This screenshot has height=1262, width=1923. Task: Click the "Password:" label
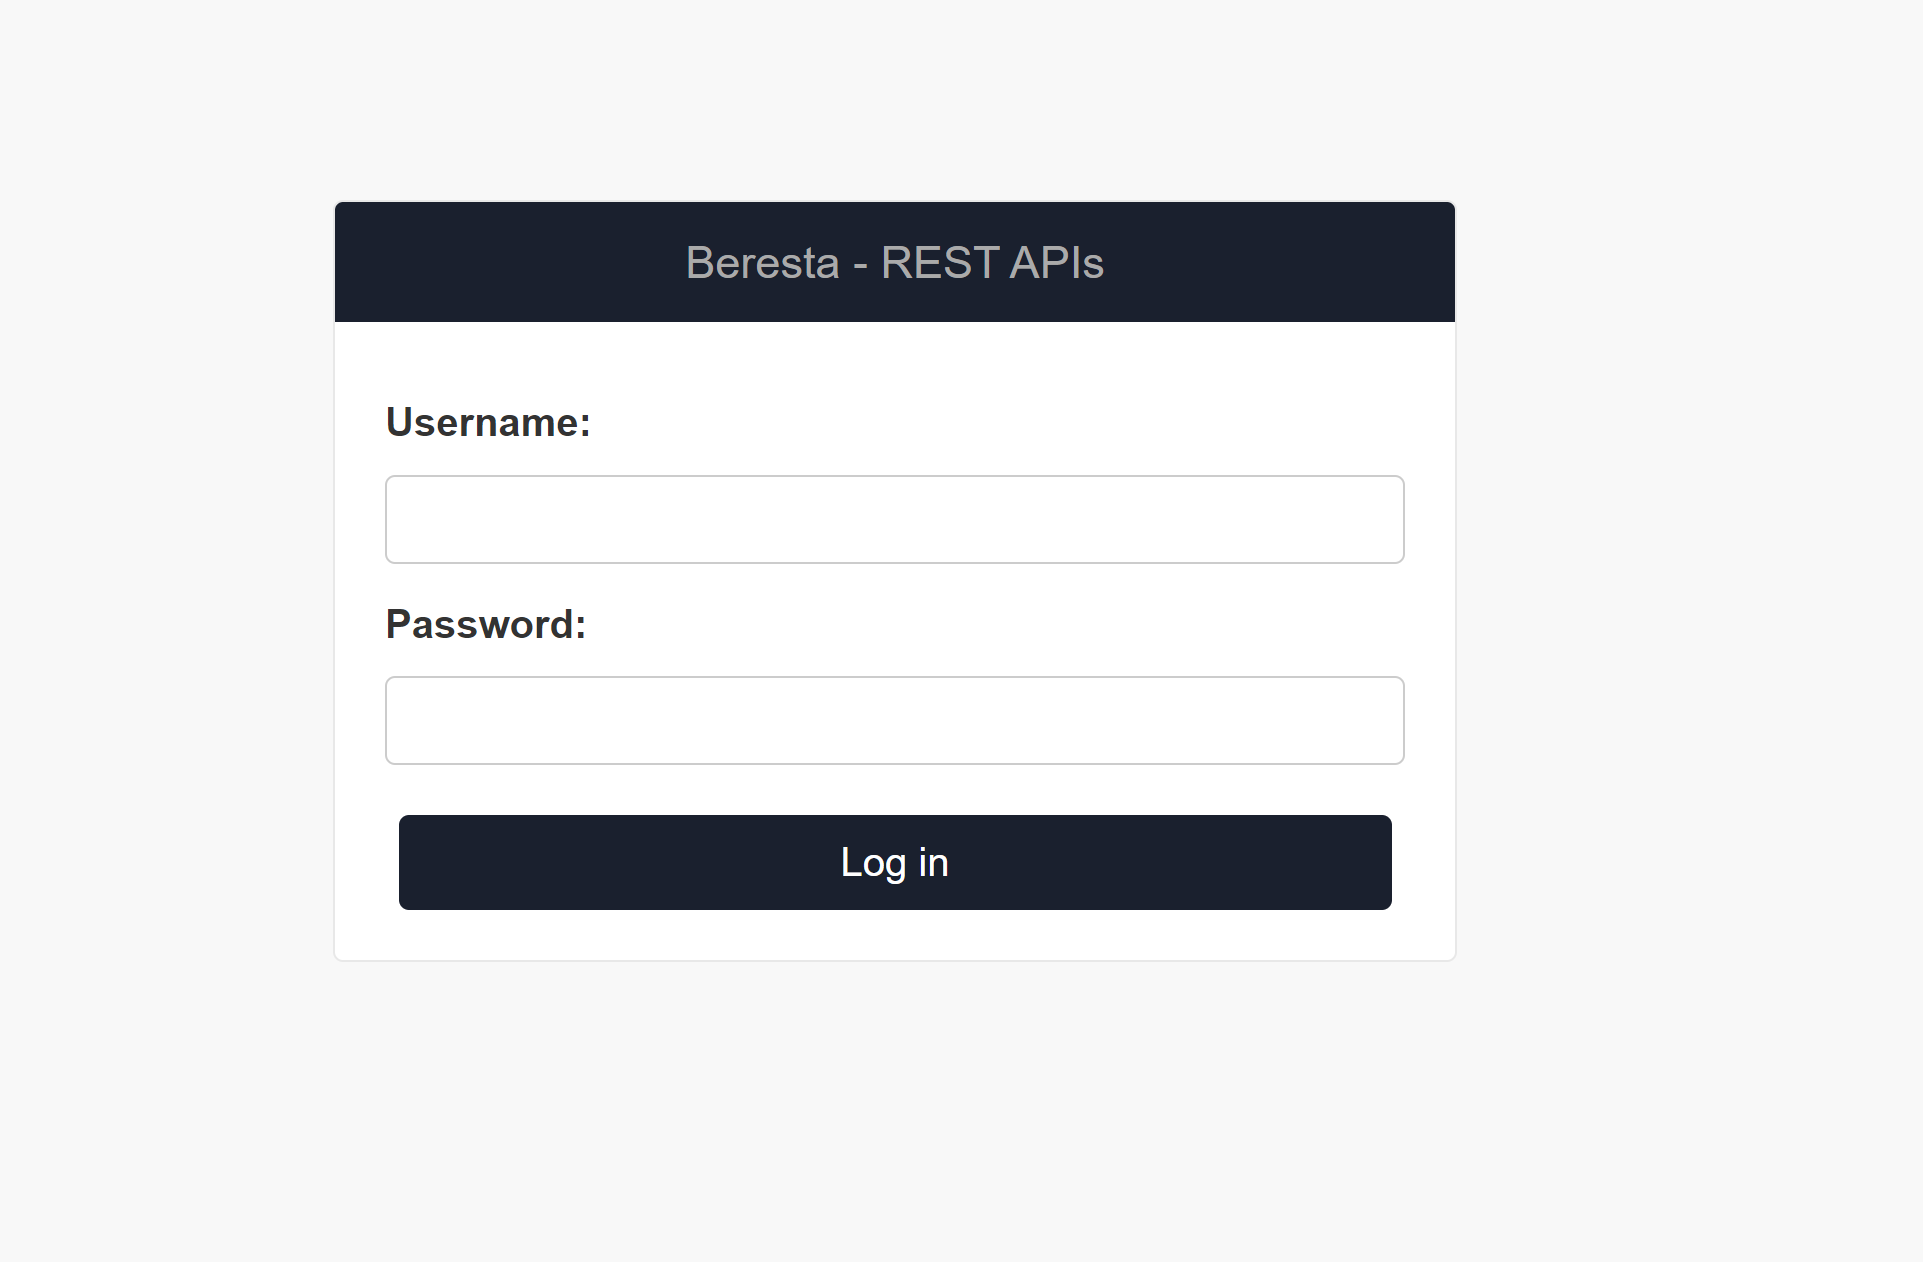point(486,624)
